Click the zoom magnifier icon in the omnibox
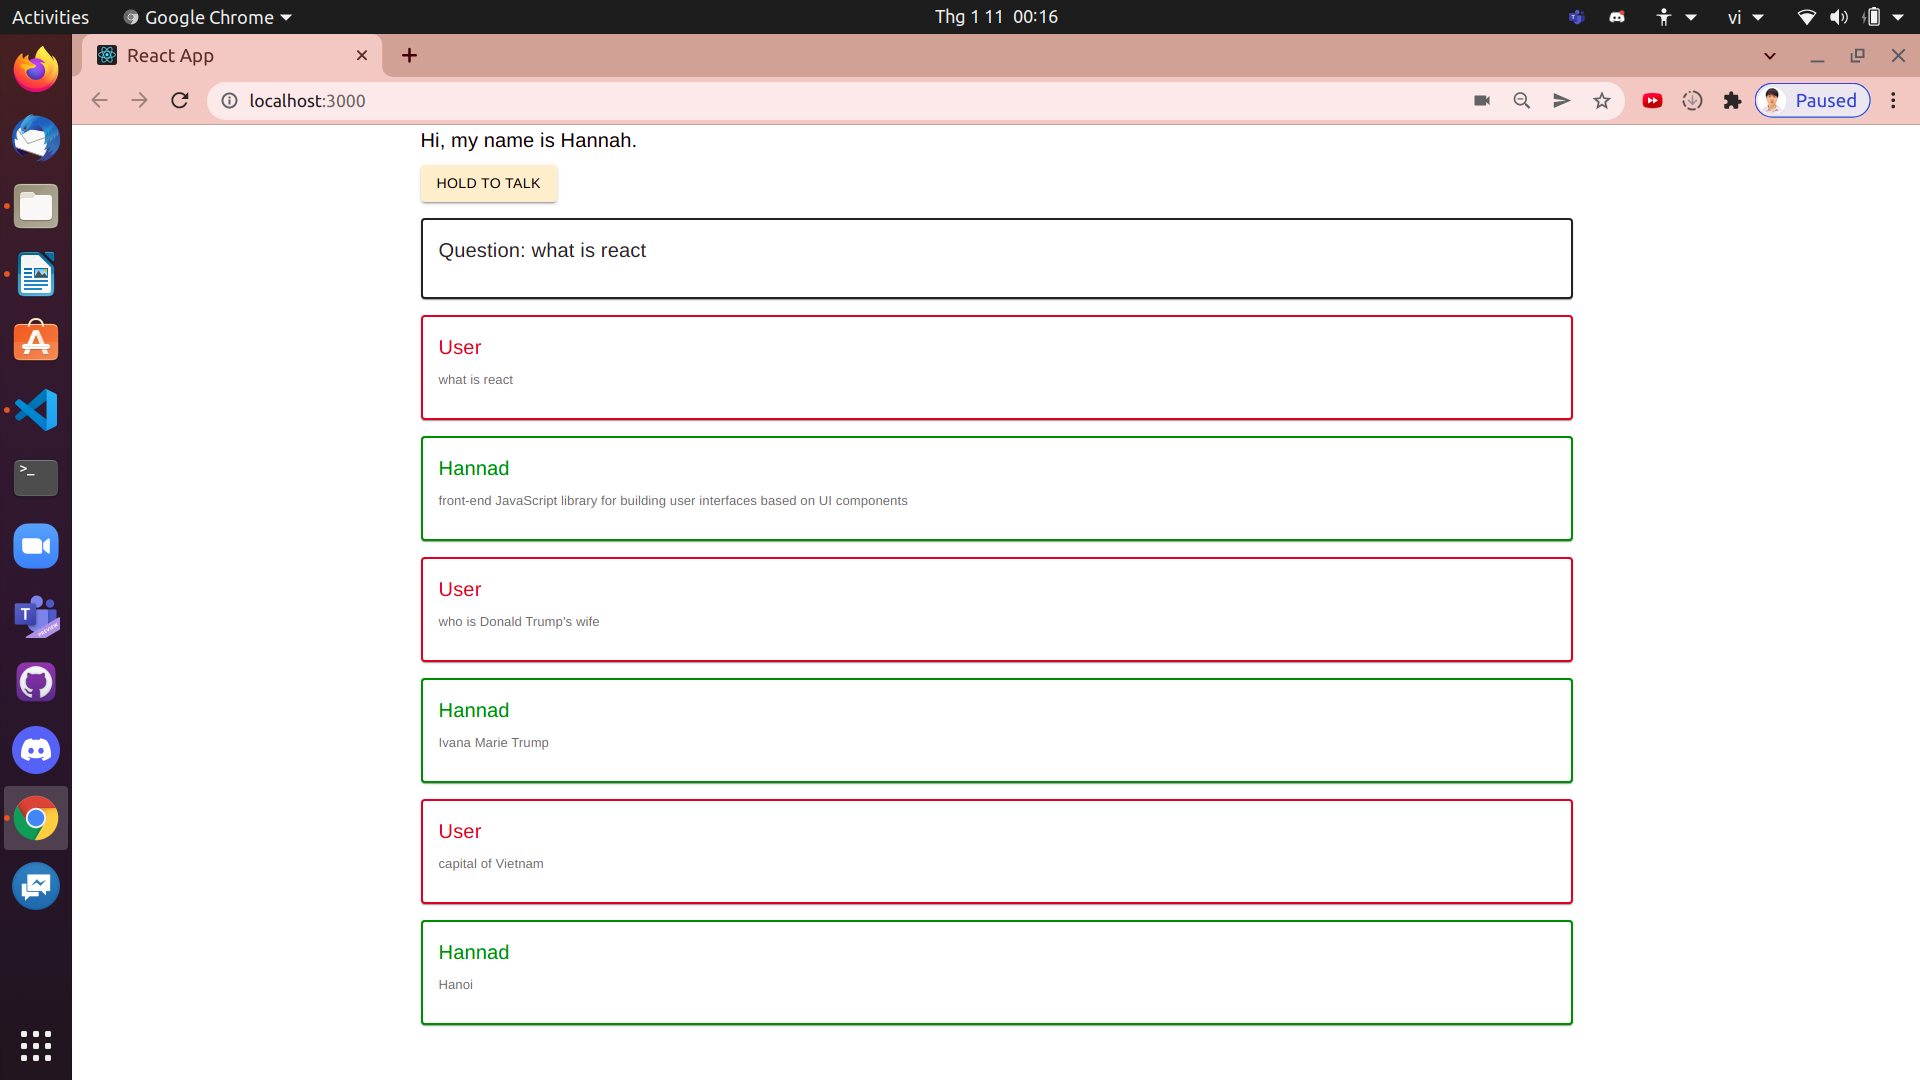Viewport: 1920px width, 1080px height. click(1522, 100)
